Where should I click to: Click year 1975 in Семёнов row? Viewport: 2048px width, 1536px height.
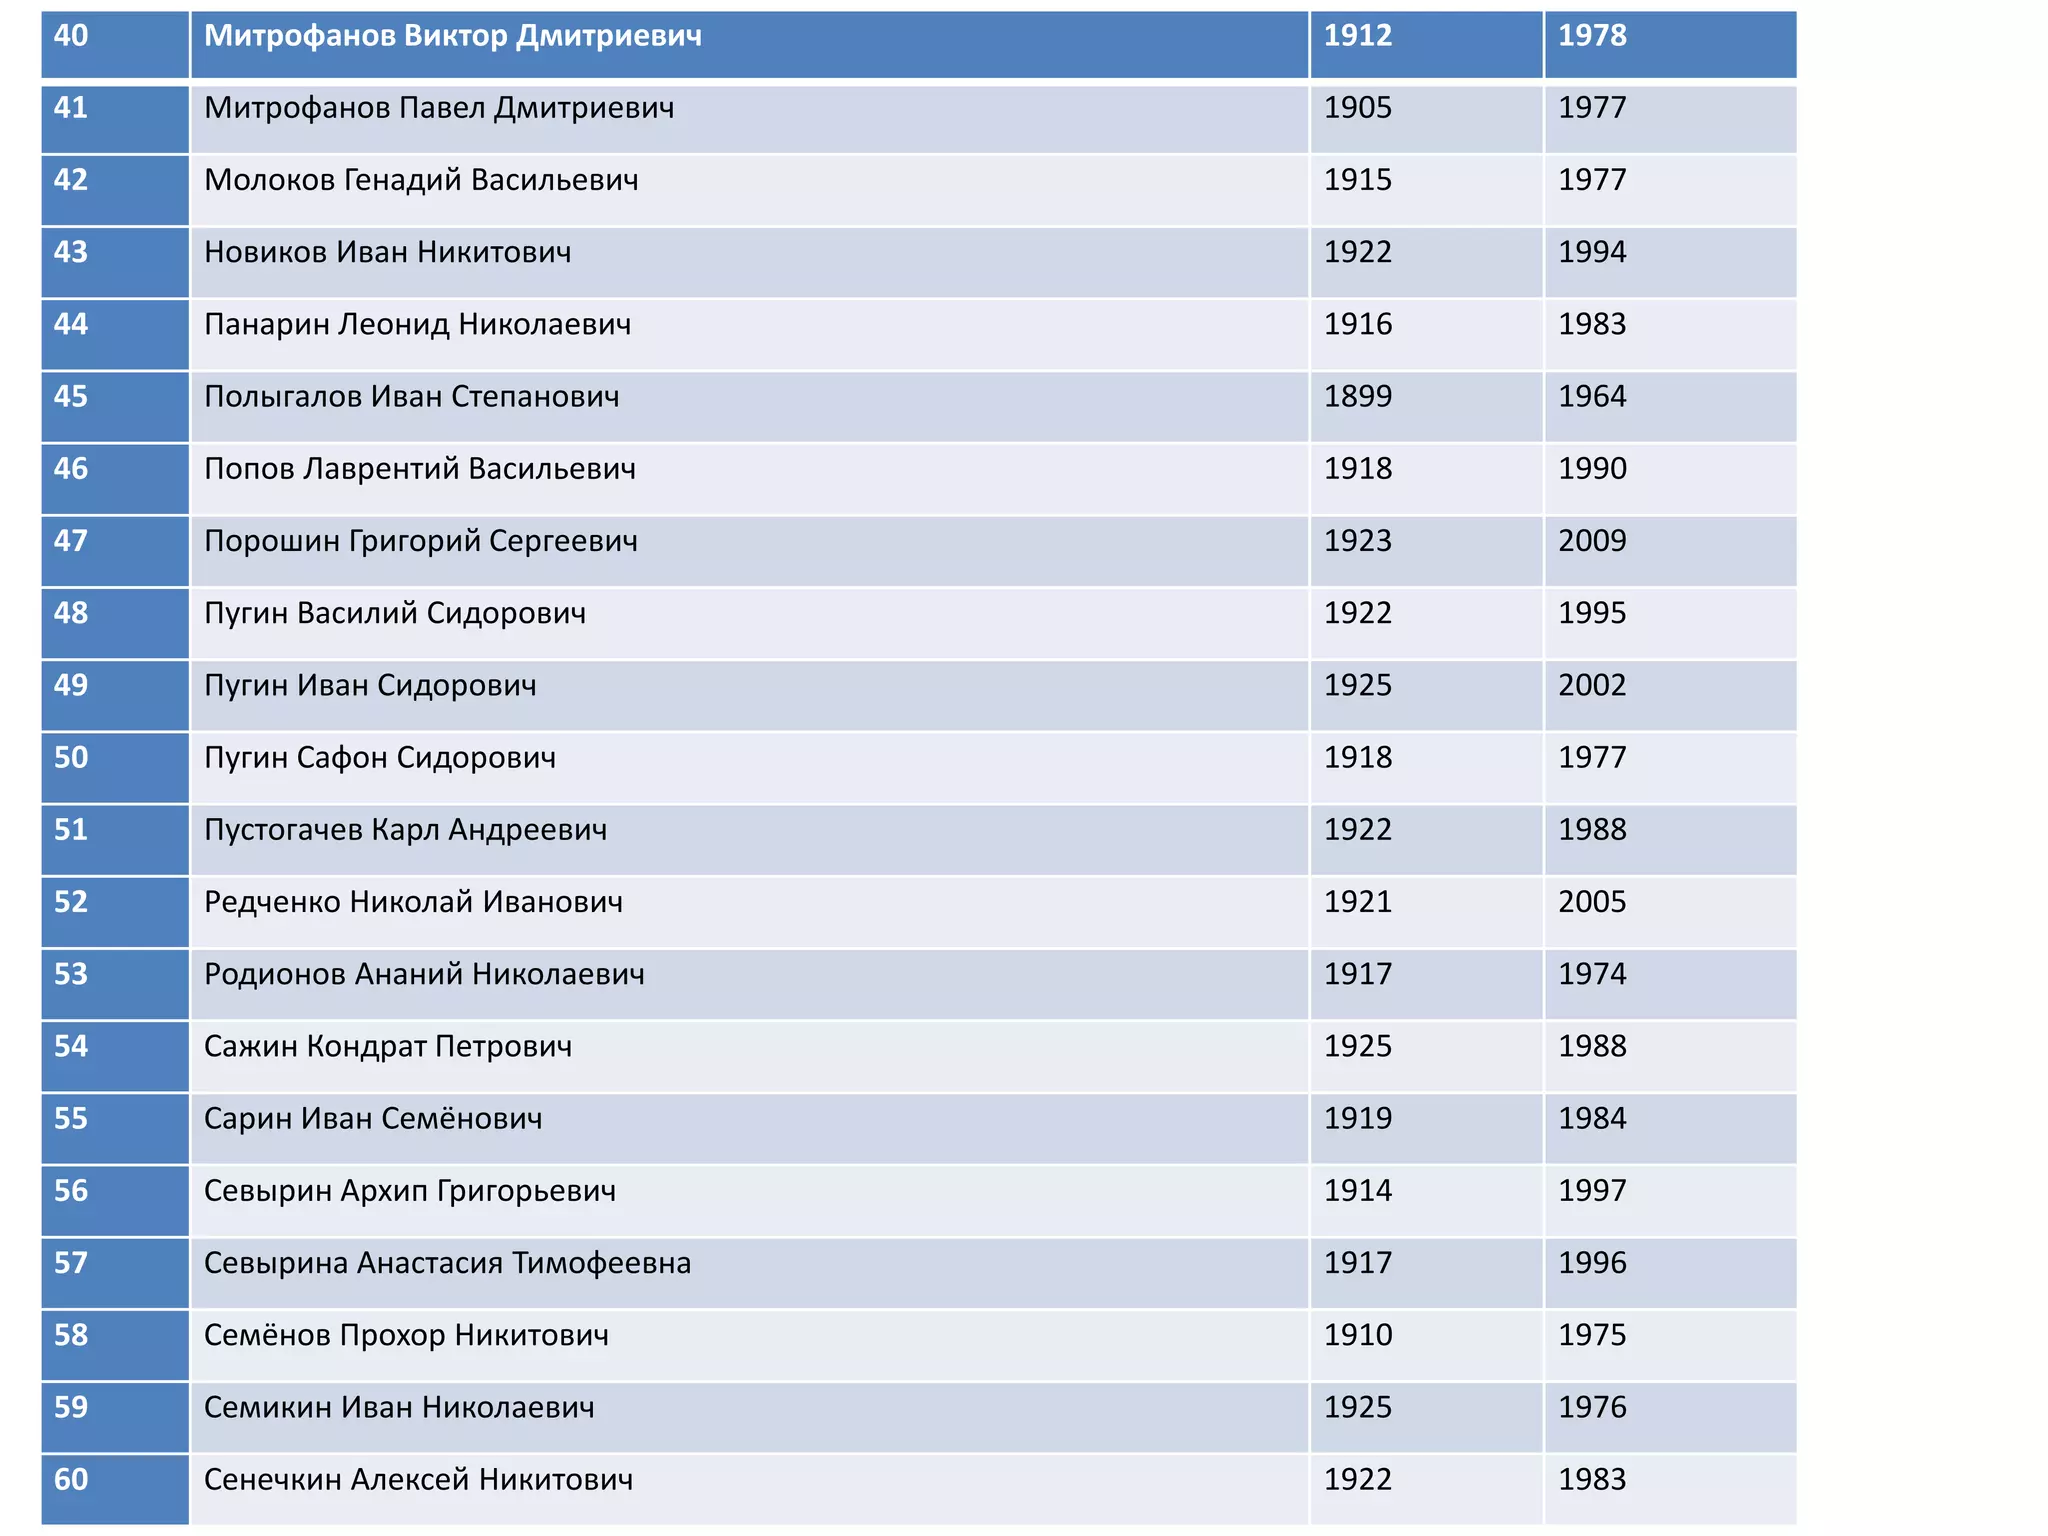pos(1592,1335)
